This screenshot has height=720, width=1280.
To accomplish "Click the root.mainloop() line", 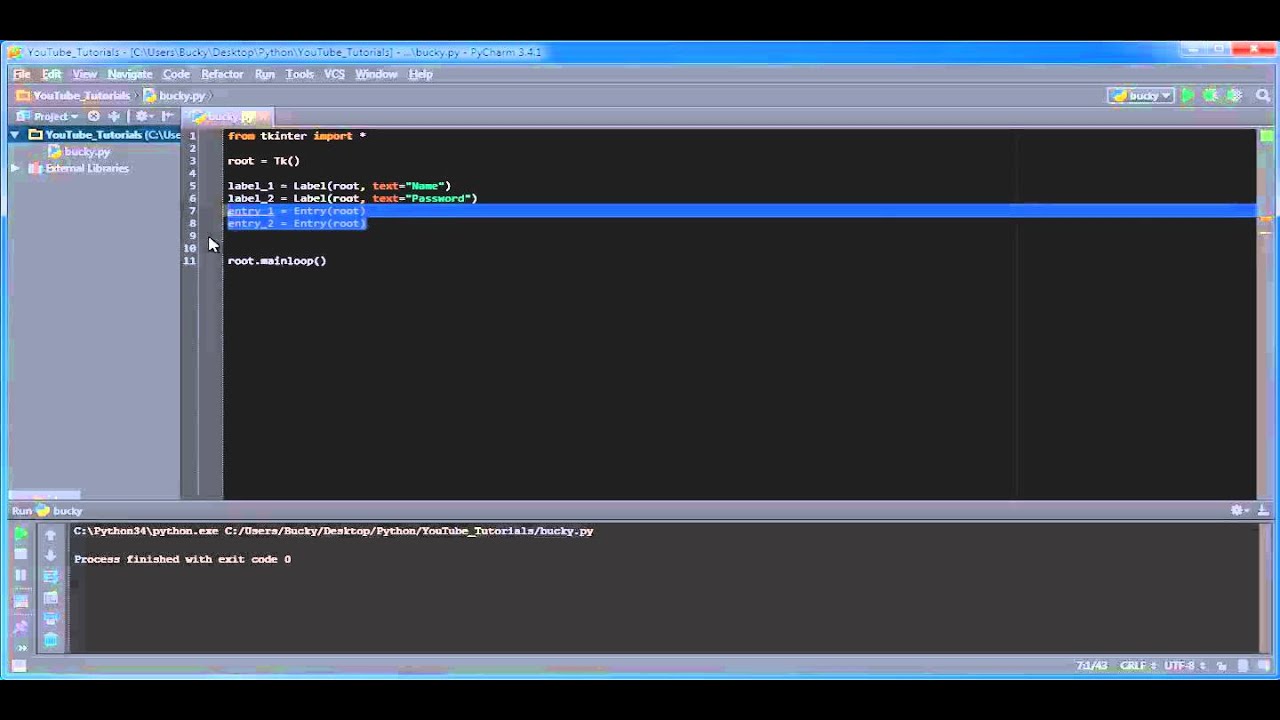I will tap(277, 261).
